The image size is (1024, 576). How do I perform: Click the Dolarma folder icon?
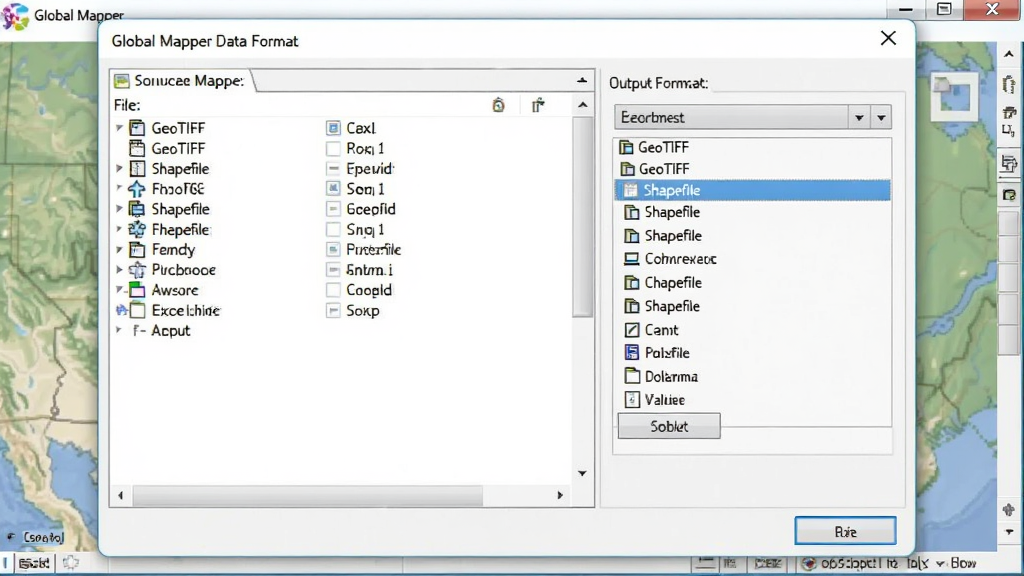[x=631, y=376]
